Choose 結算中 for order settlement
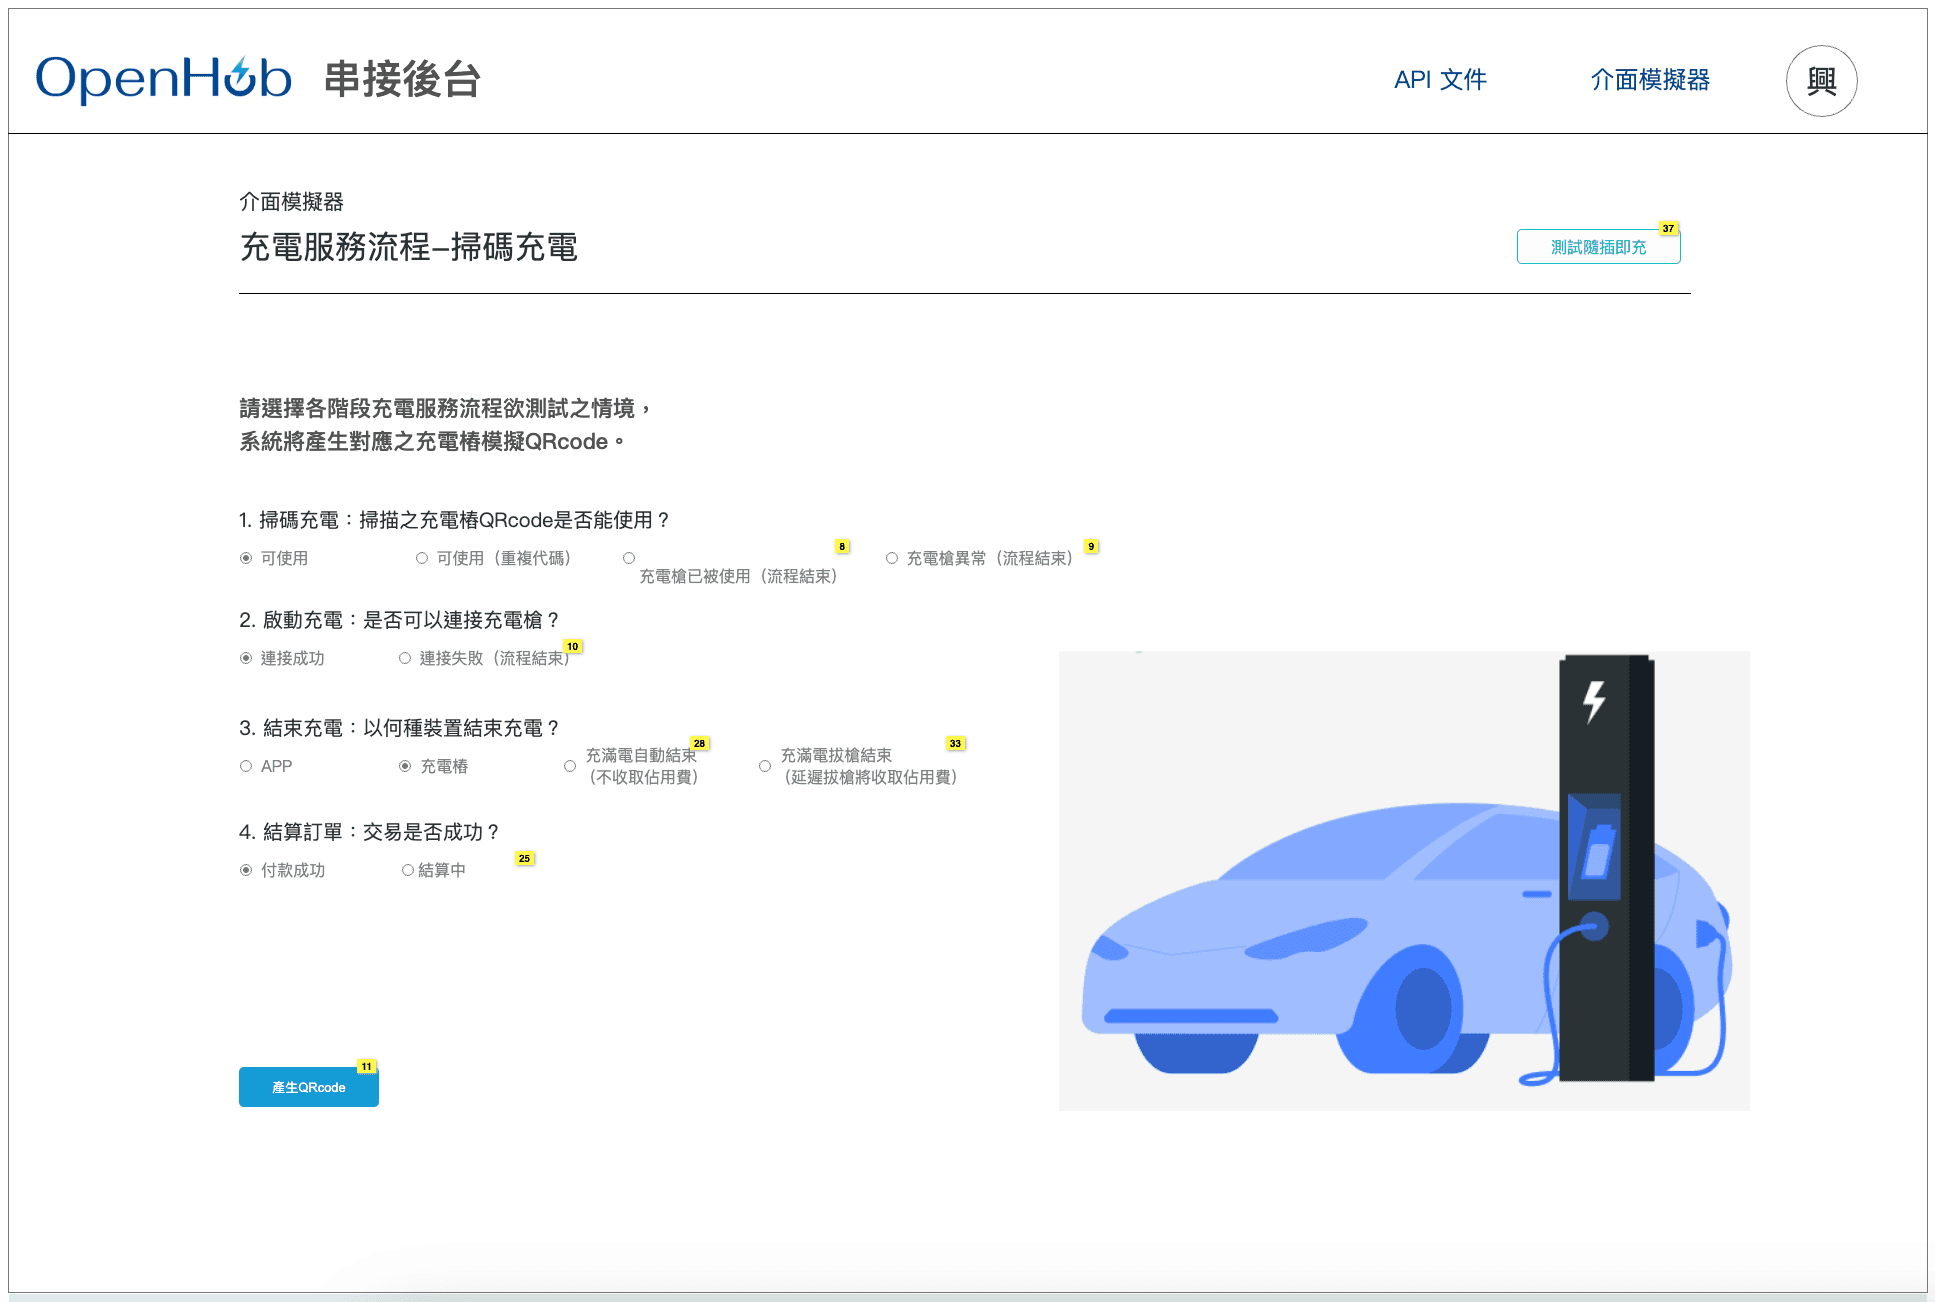The height and width of the screenshot is (1302, 1935). tap(408, 870)
